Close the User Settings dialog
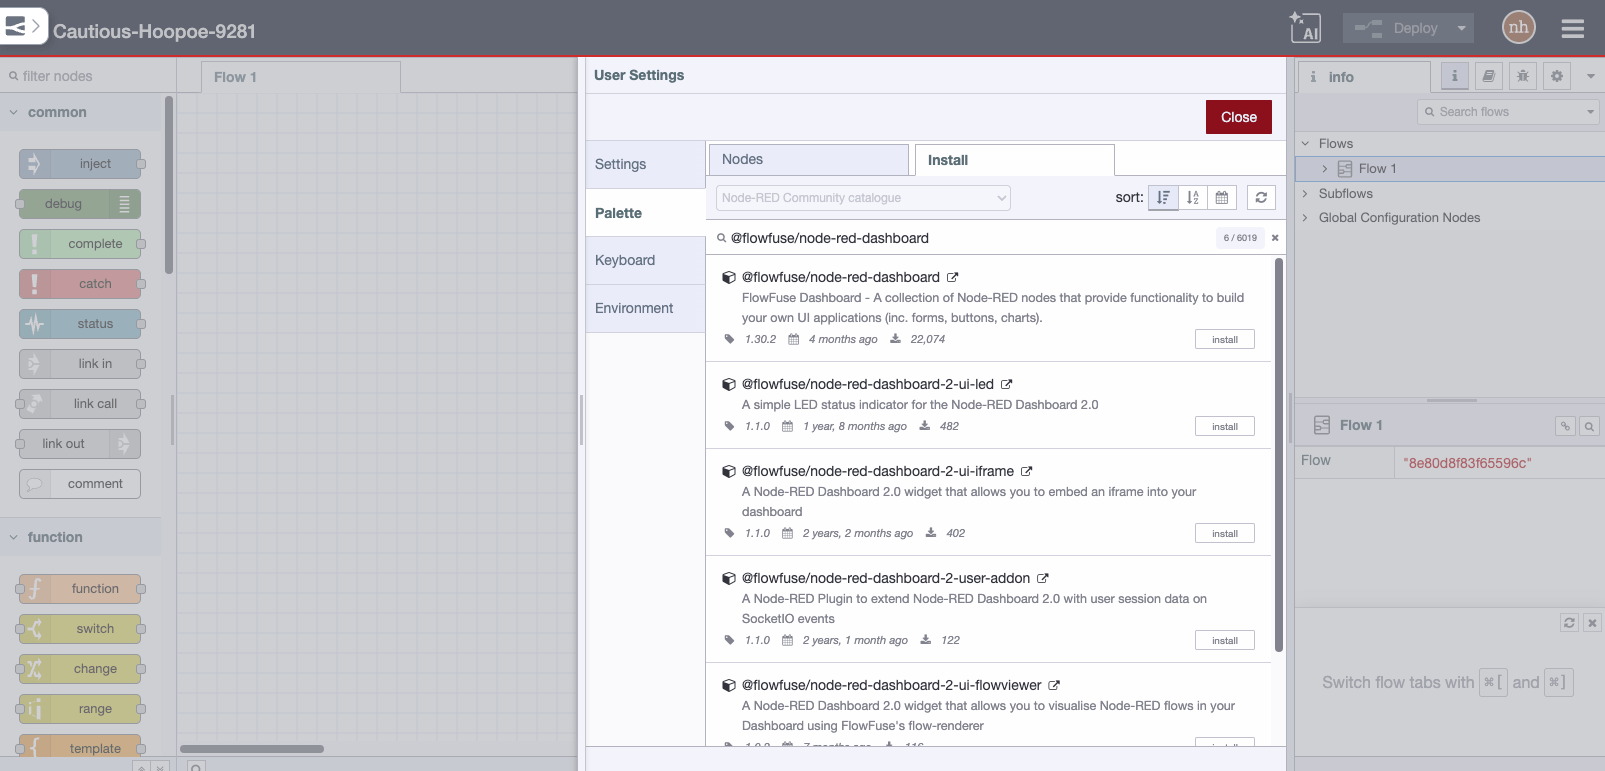1605x771 pixels. pos(1238,117)
